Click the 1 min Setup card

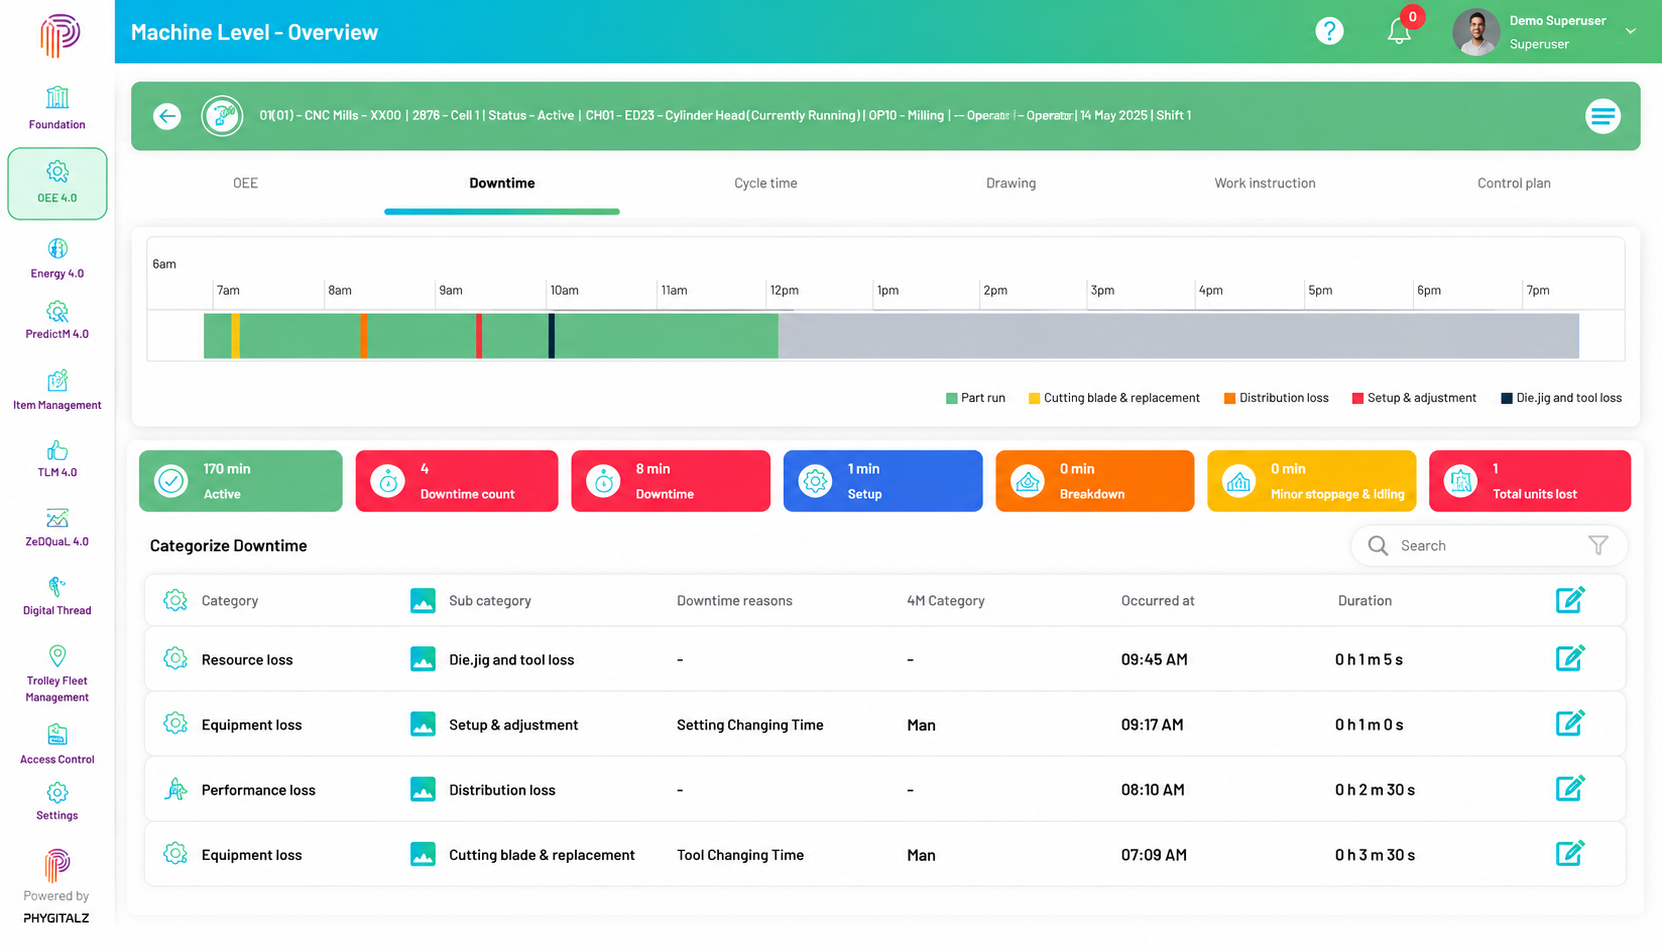(883, 481)
